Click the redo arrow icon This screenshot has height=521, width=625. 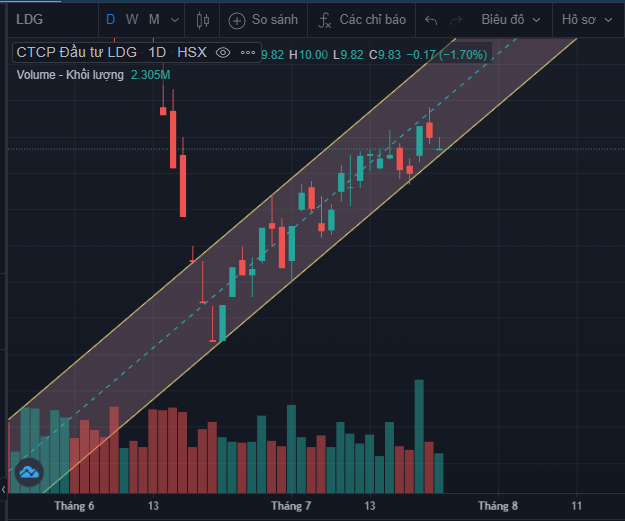tap(456, 20)
